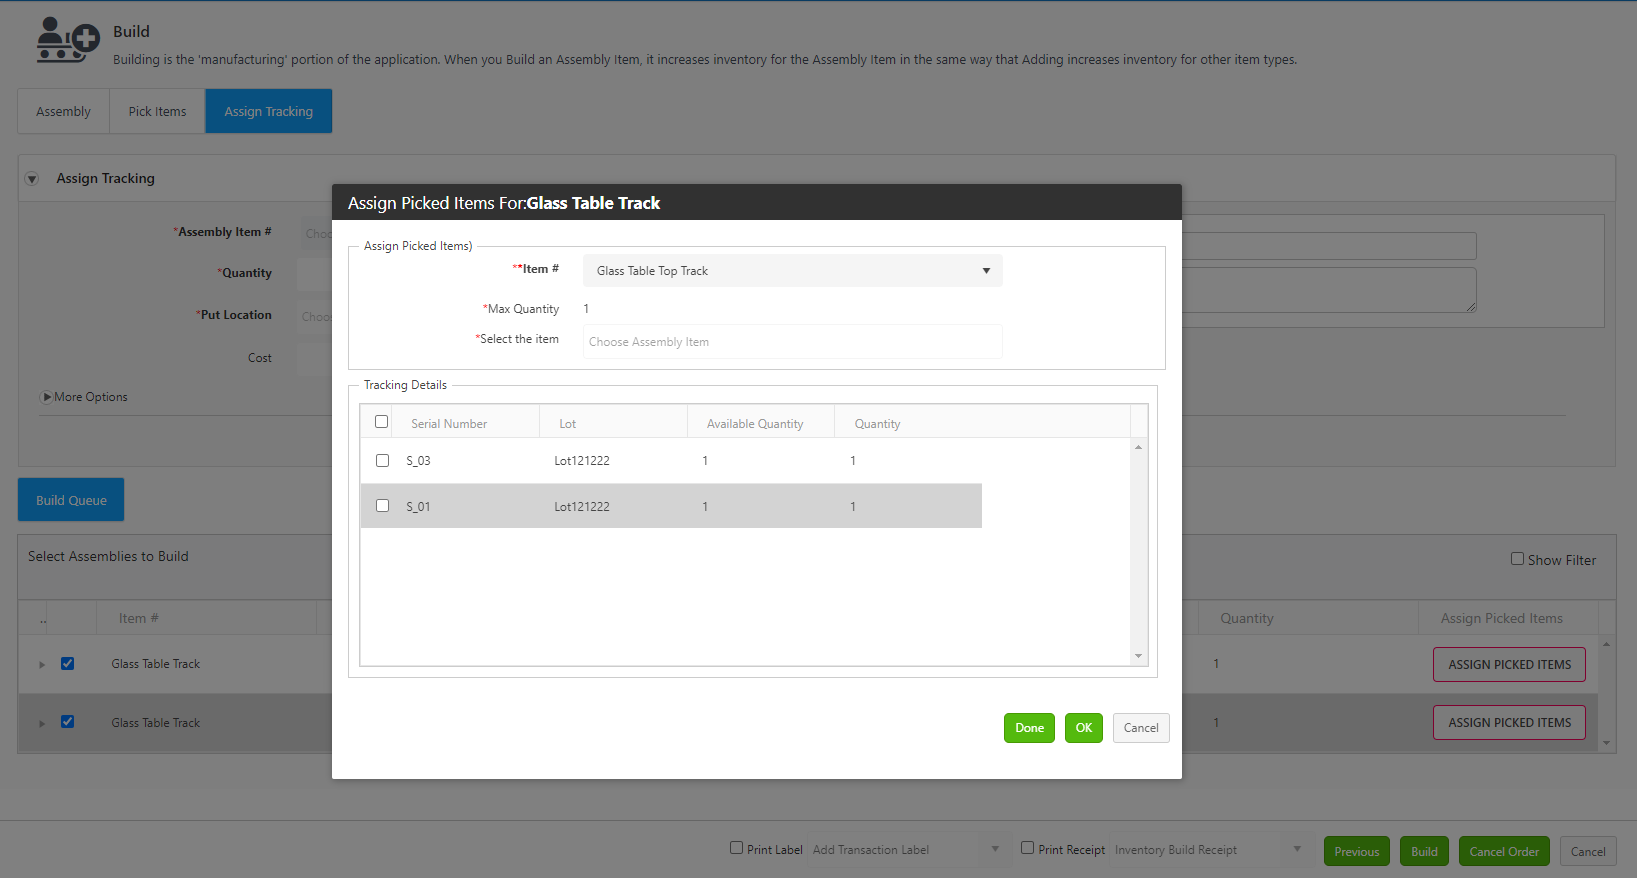
Task: Click scroll-down arrow in Tracking Details grid
Action: click(x=1138, y=656)
